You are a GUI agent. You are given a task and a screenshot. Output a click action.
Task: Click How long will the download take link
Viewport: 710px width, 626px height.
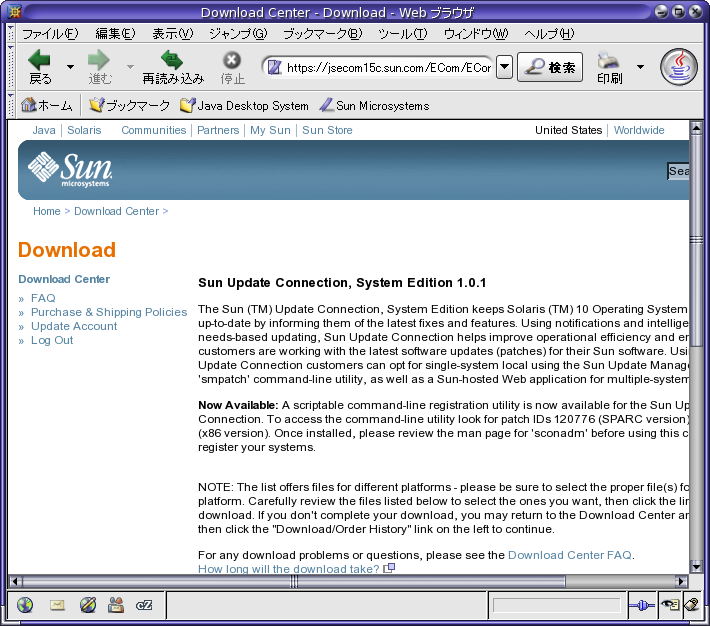288,568
